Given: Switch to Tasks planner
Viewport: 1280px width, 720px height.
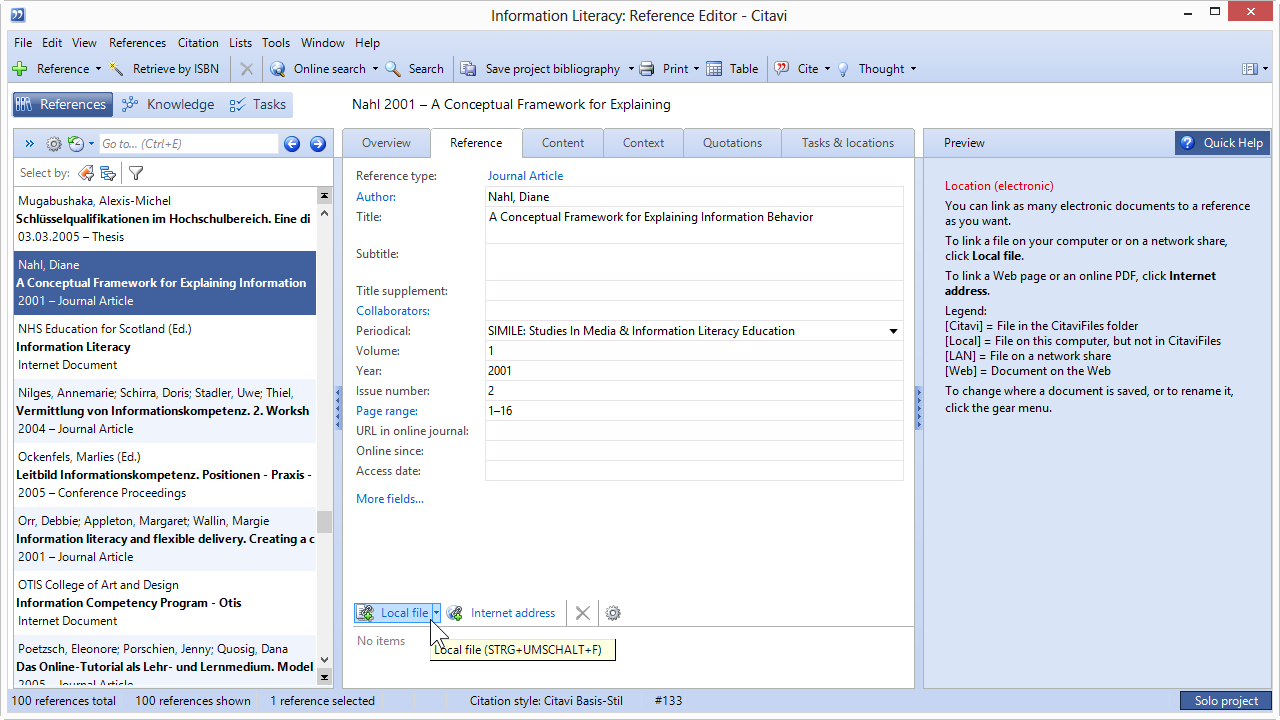Looking at the screenshot, I should click(x=258, y=104).
